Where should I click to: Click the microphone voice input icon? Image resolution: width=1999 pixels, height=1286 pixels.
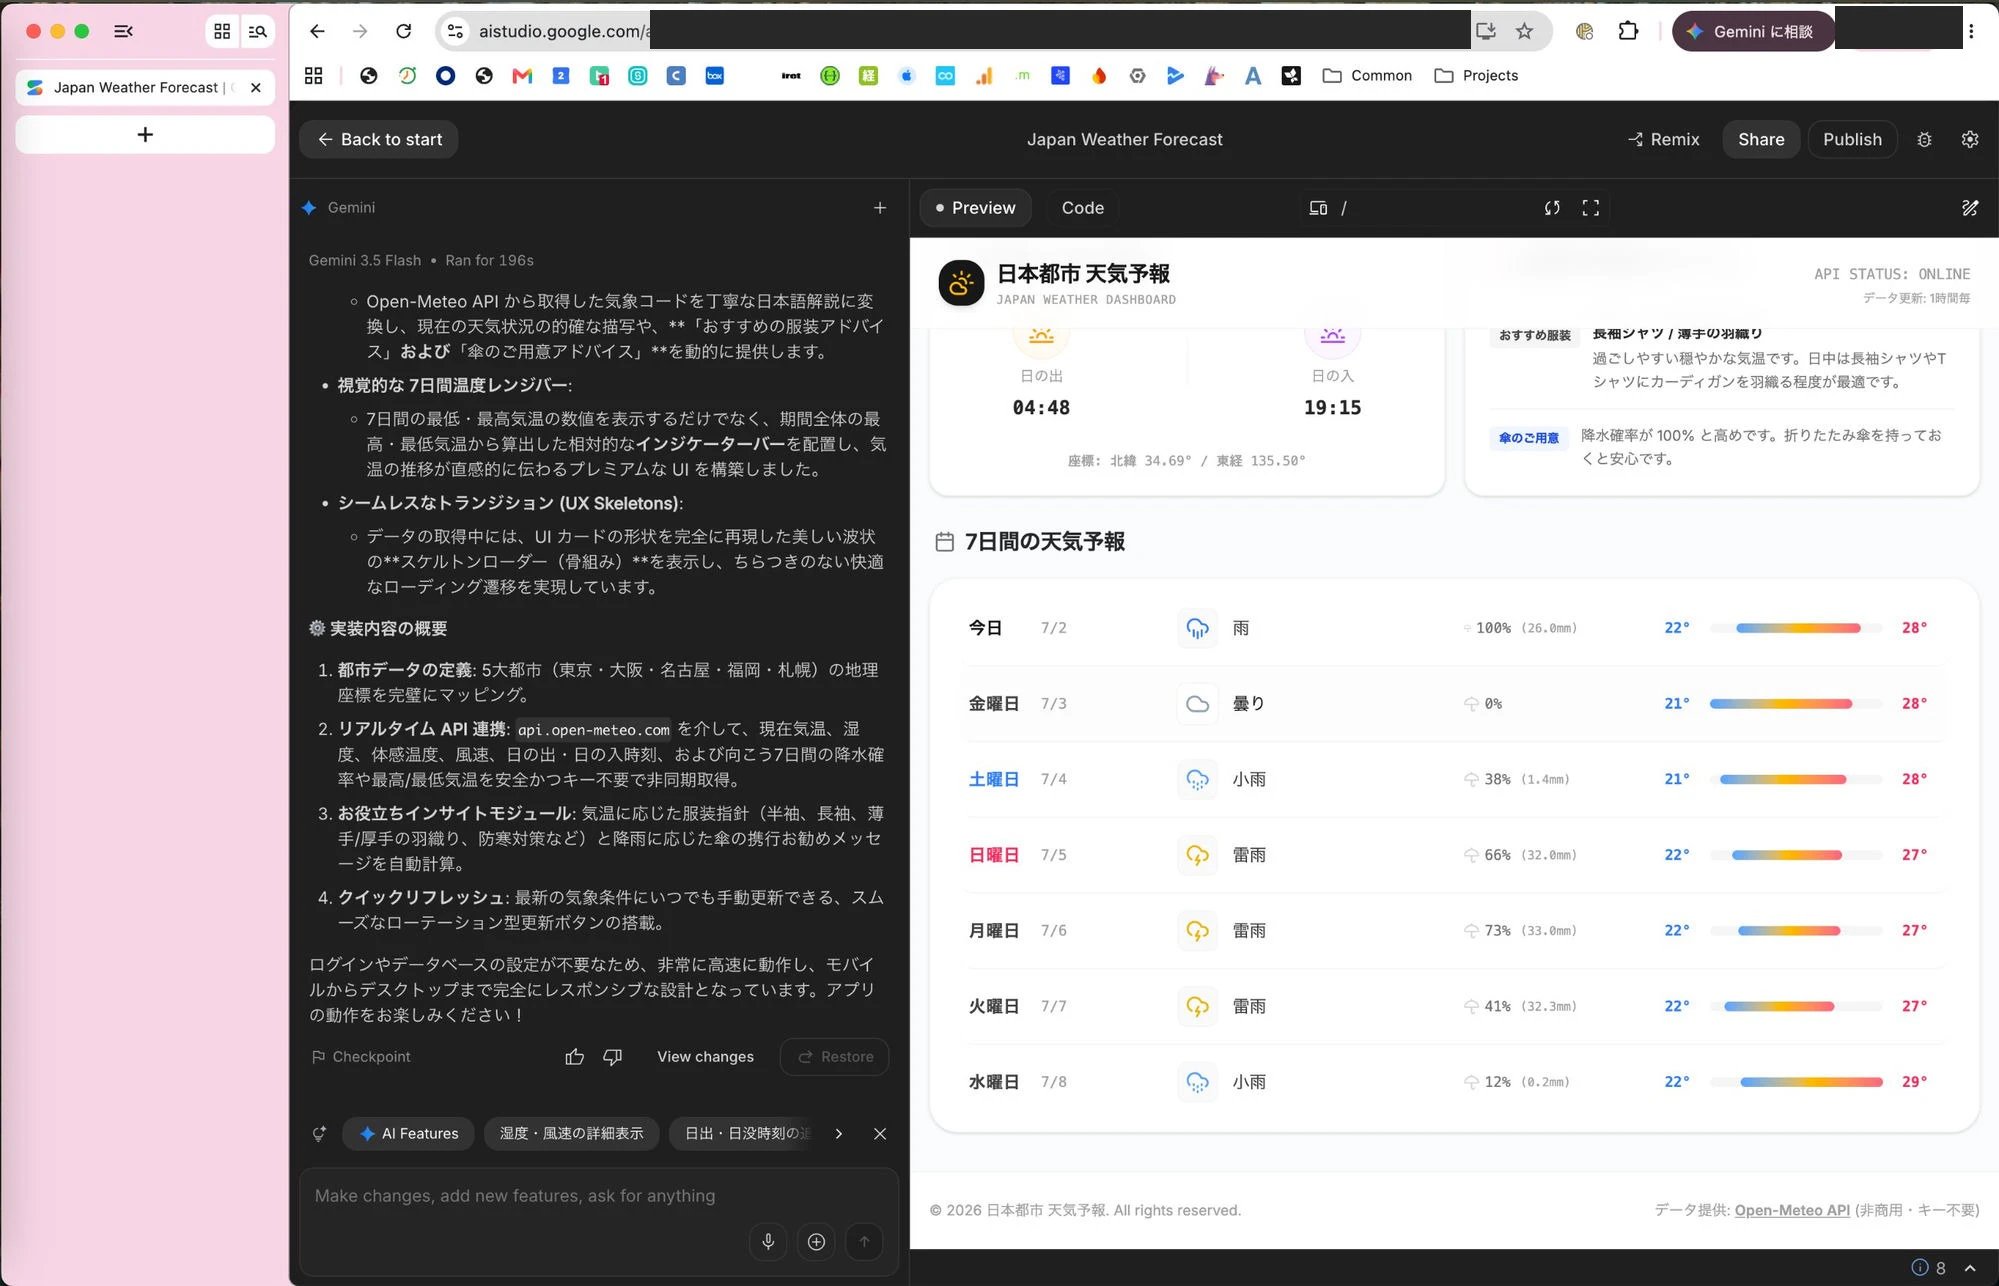point(768,1241)
